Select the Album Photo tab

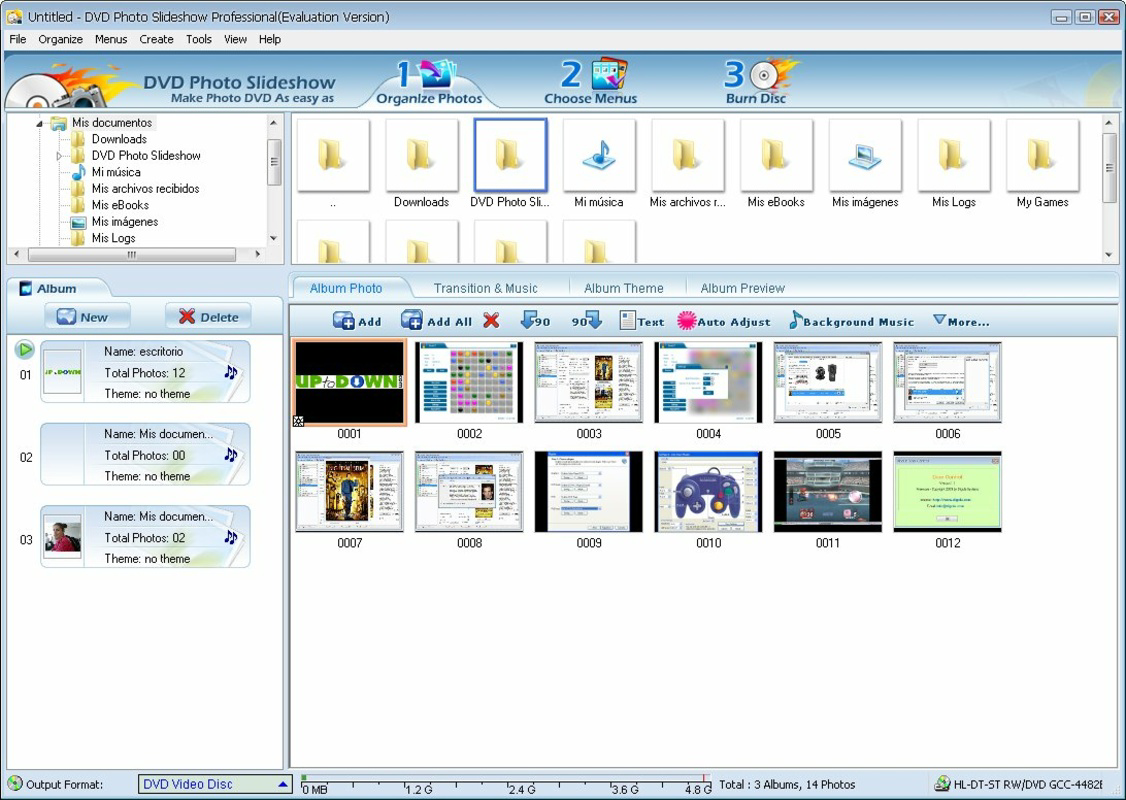(x=346, y=288)
